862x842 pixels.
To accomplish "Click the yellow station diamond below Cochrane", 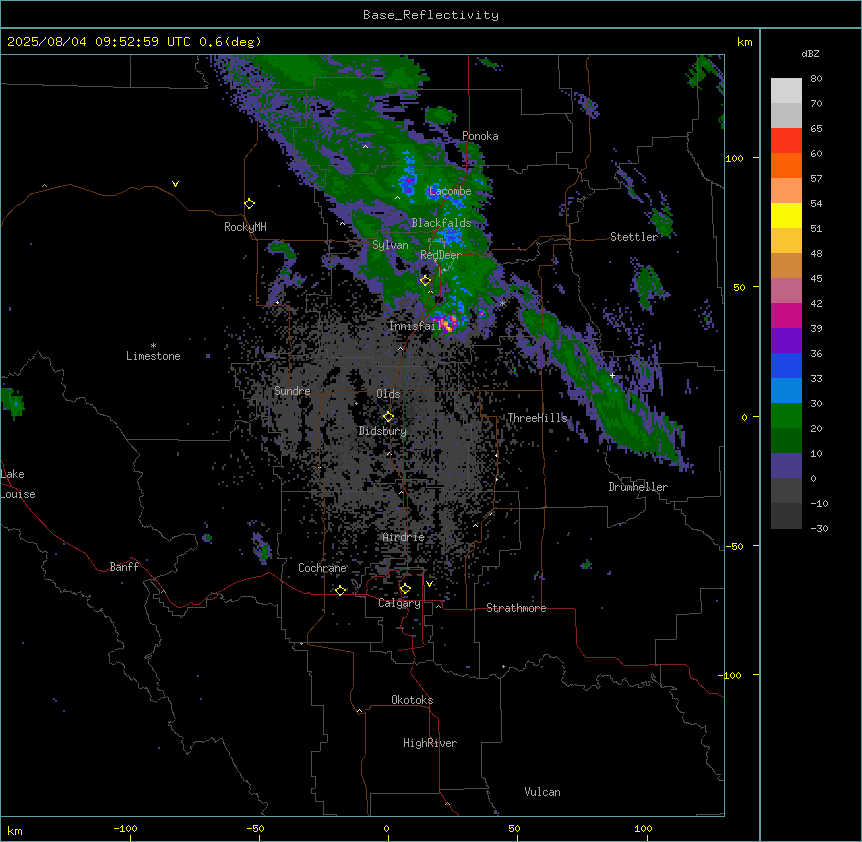I will pos(340,590).
